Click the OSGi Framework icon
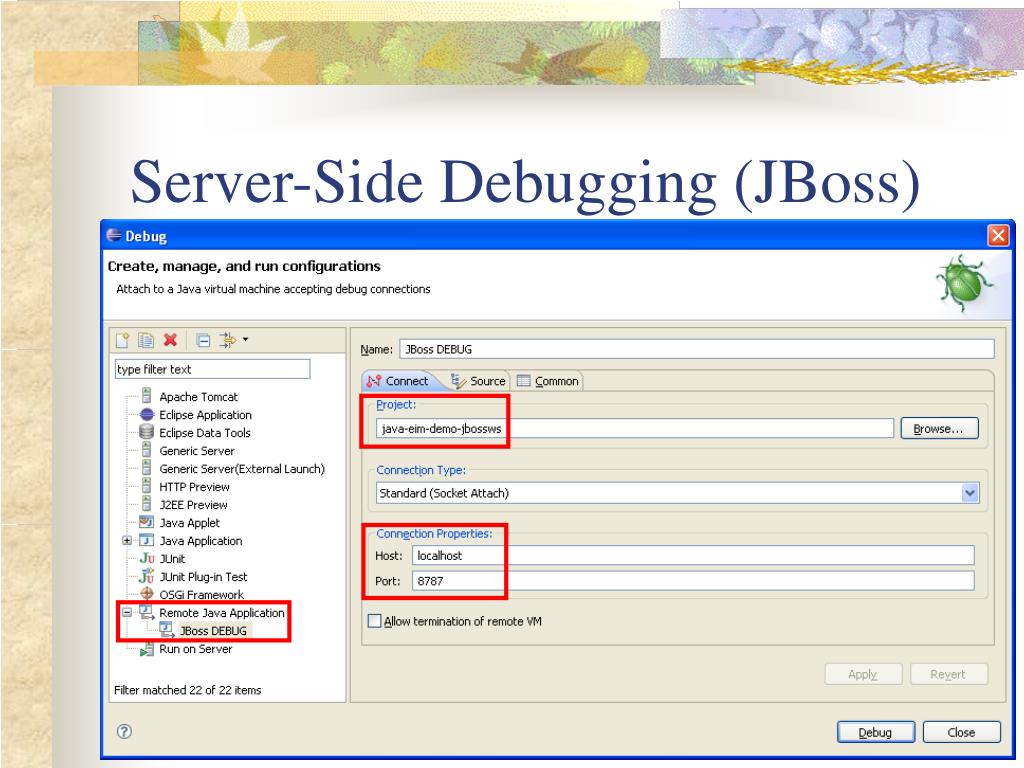This screenshot has width=1024, height=768. 147,594
